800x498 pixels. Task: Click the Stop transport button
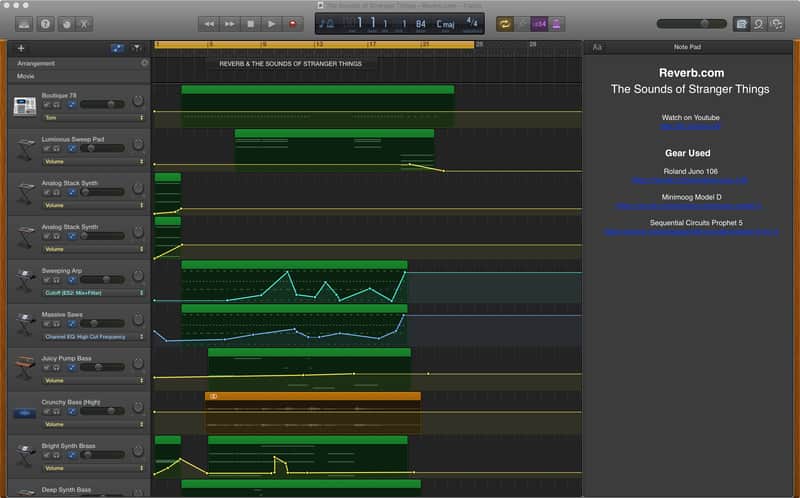click(251, 24)
